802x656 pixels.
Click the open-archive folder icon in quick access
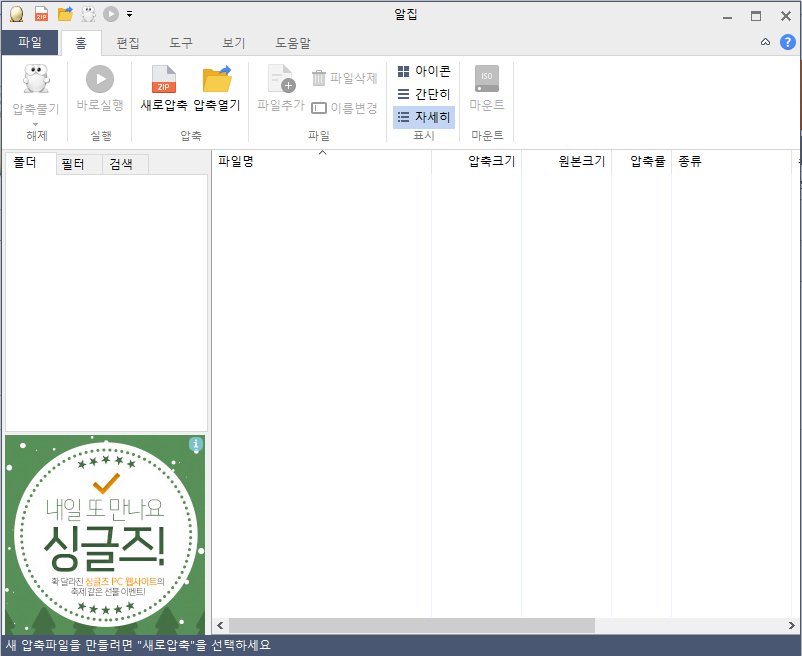[65, 14]
